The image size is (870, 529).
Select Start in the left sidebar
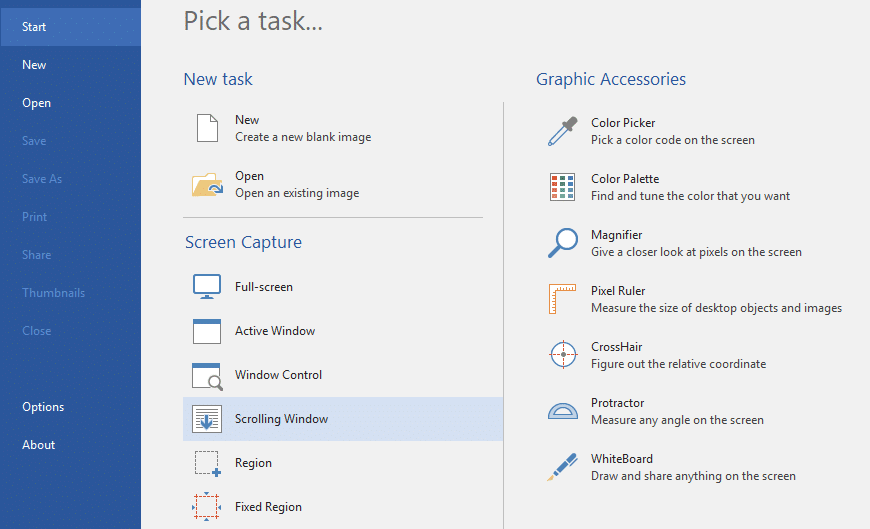(34, 27)
